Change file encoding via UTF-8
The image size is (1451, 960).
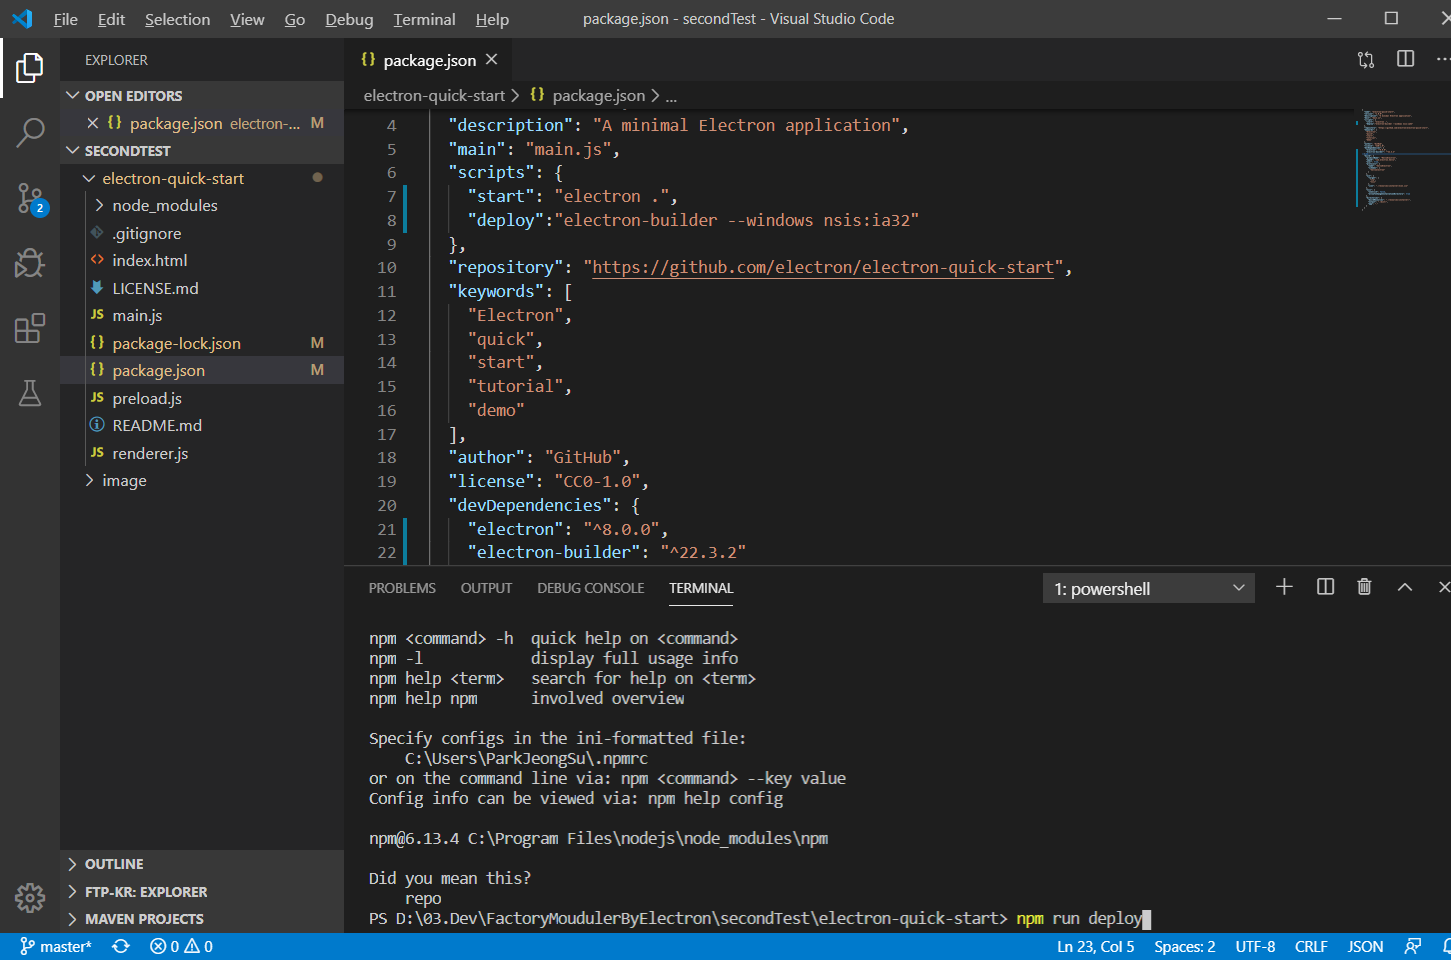coord(1255,946)
